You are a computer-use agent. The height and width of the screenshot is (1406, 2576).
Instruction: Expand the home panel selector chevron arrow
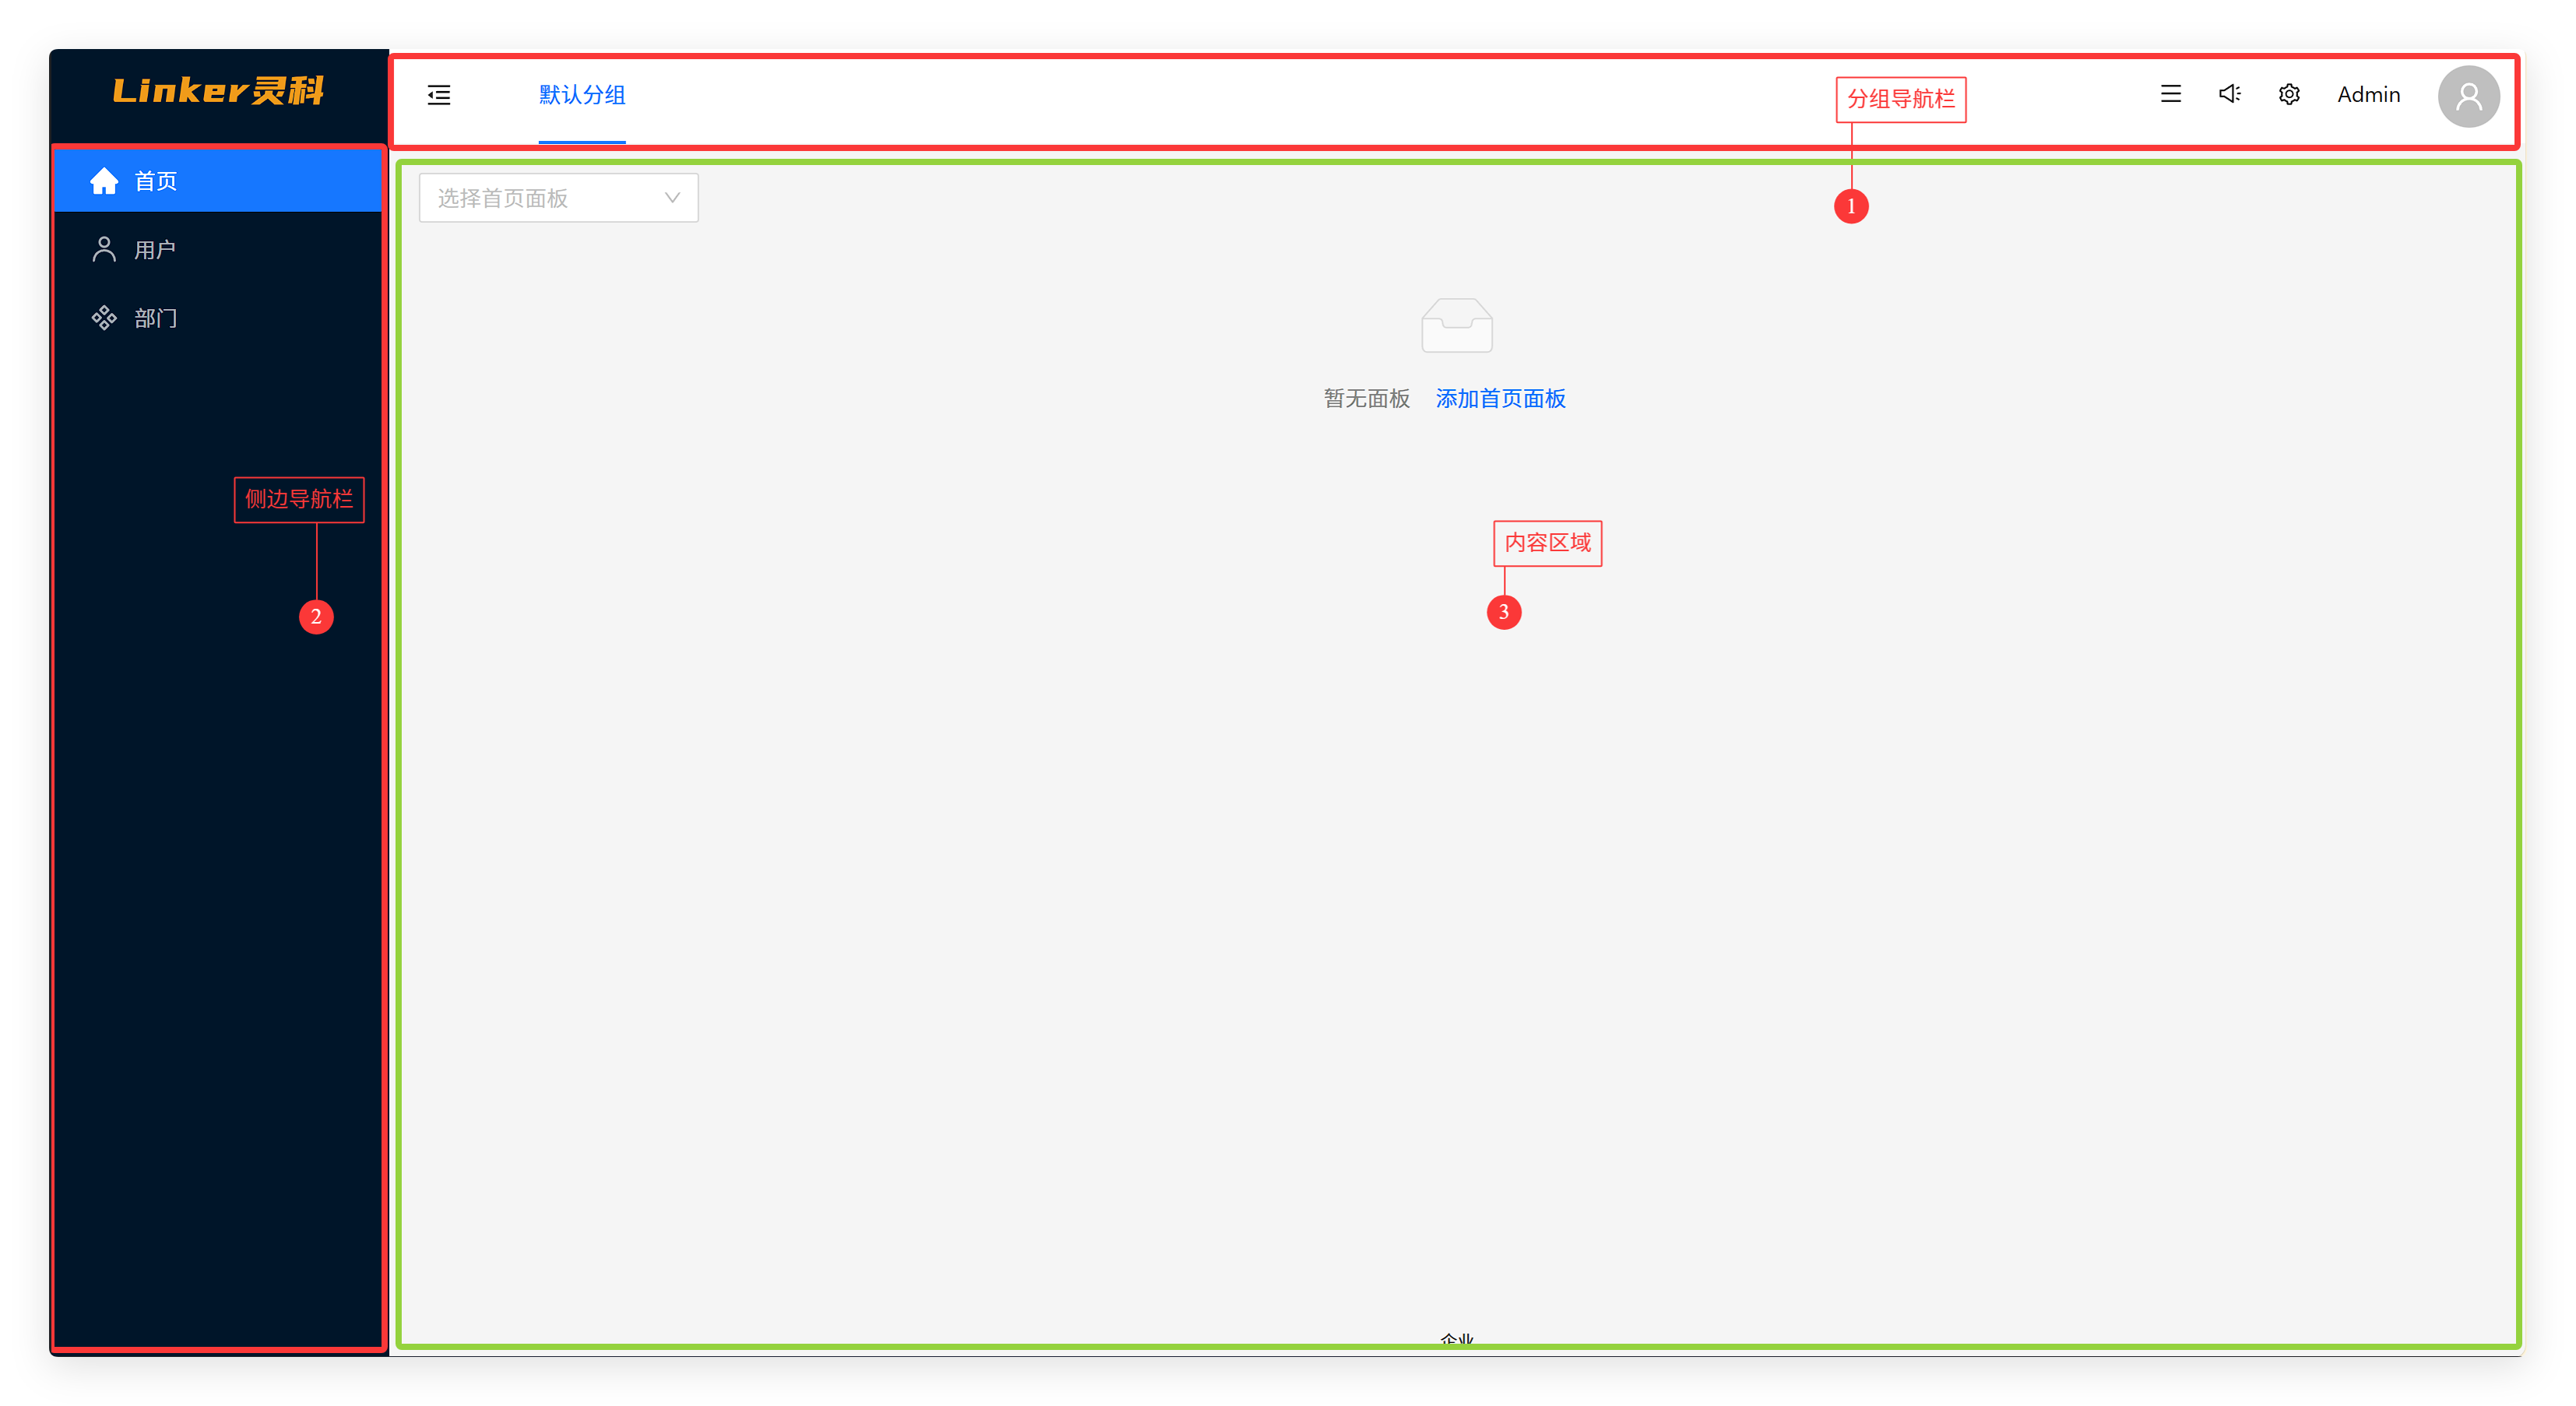click(x=672, y=198)
